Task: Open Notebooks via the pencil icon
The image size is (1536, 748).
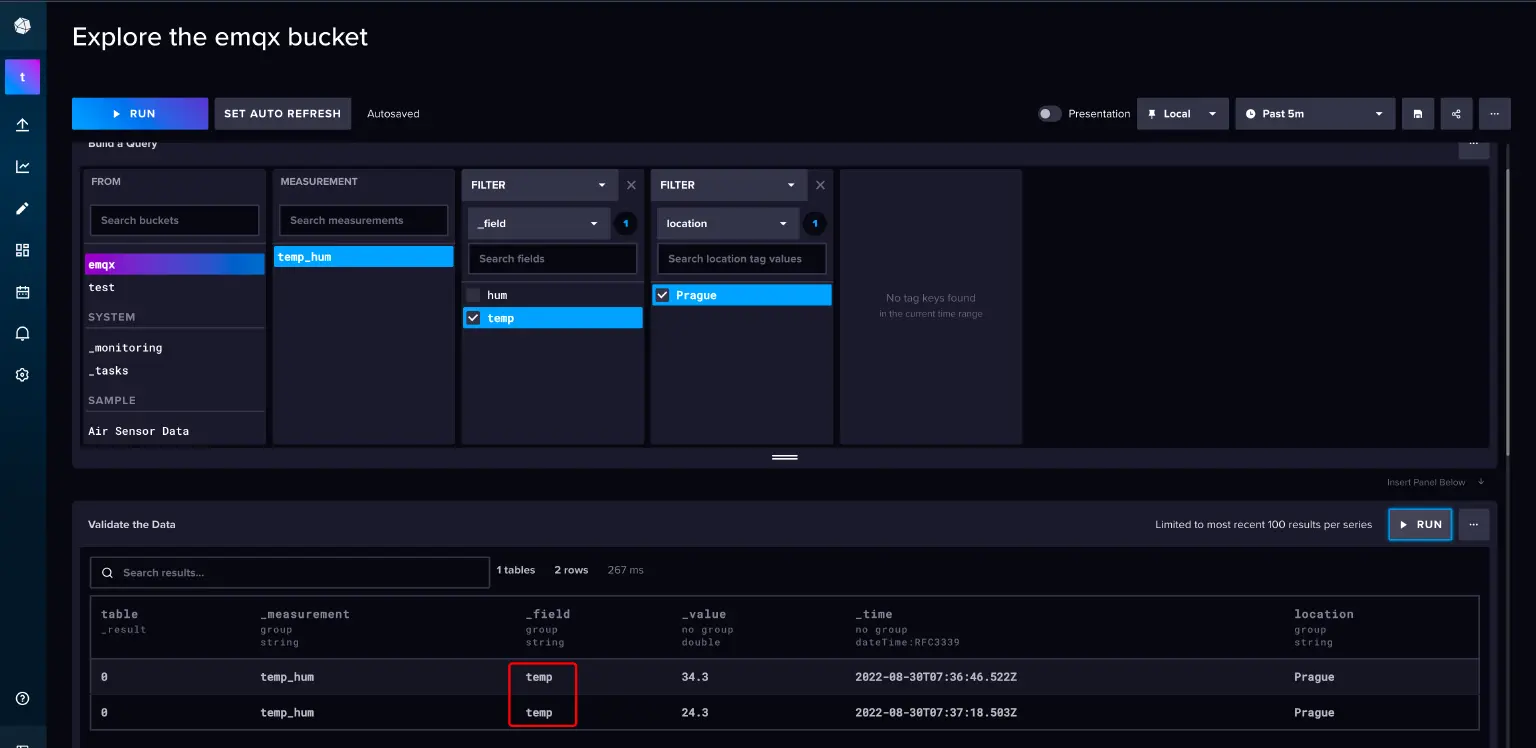Action: pos(22,209)
